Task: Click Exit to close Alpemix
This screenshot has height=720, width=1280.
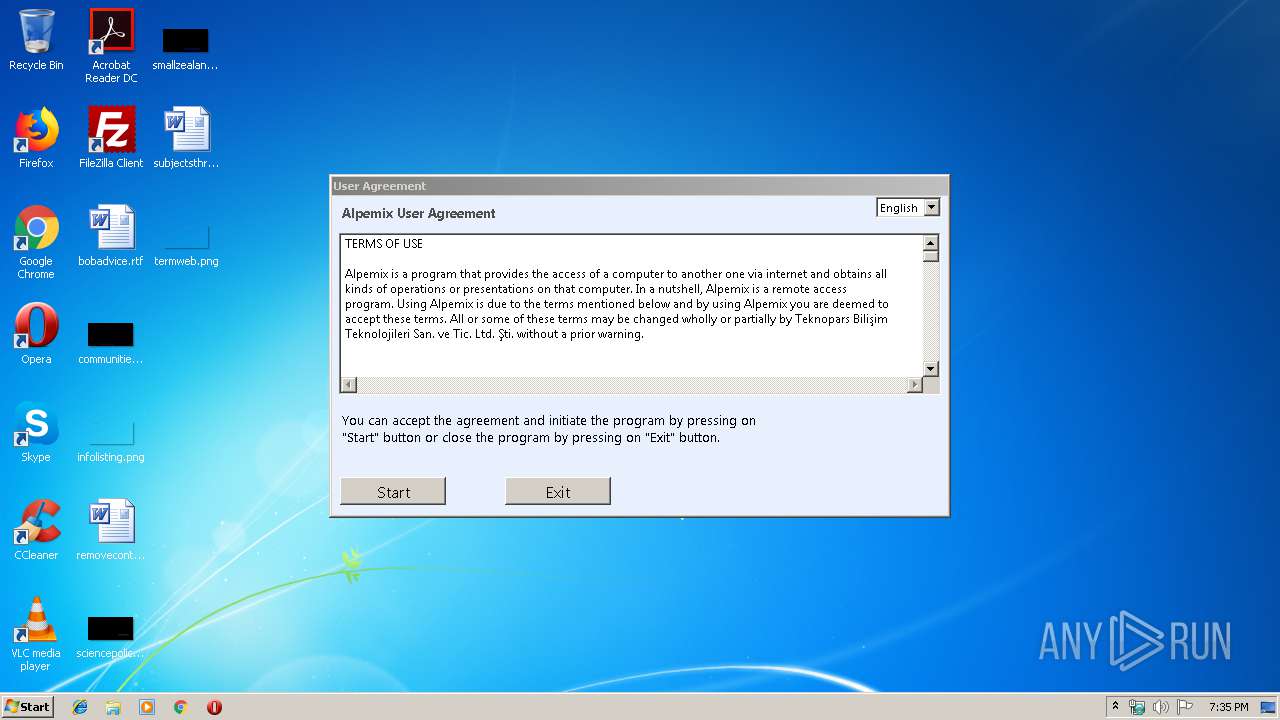Action: point(558,491)
